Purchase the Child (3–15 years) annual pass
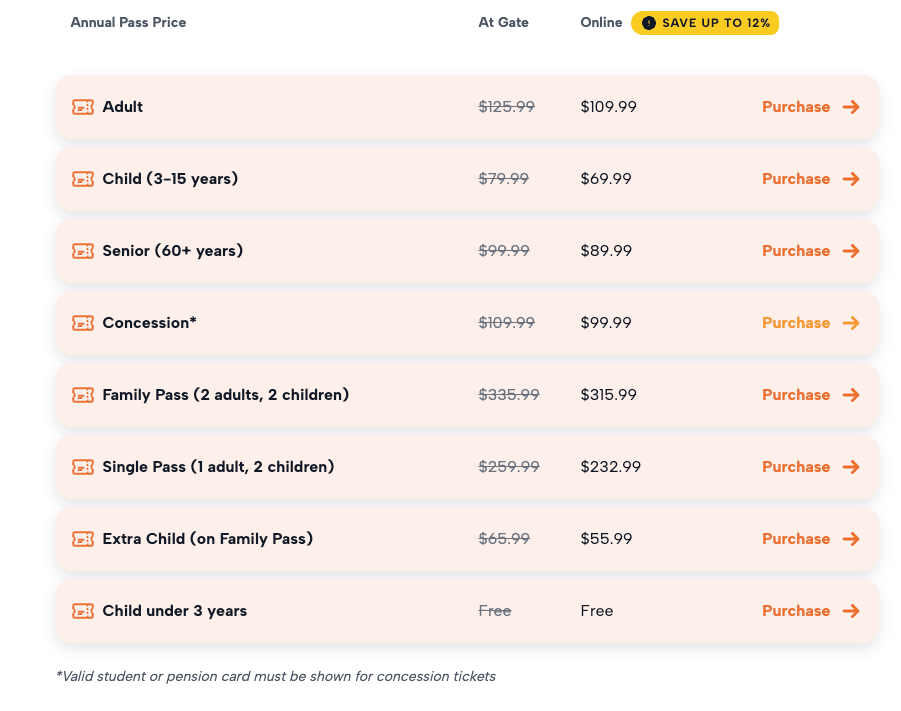This screenshot has height=711, width=901. (x=796, y=179)
